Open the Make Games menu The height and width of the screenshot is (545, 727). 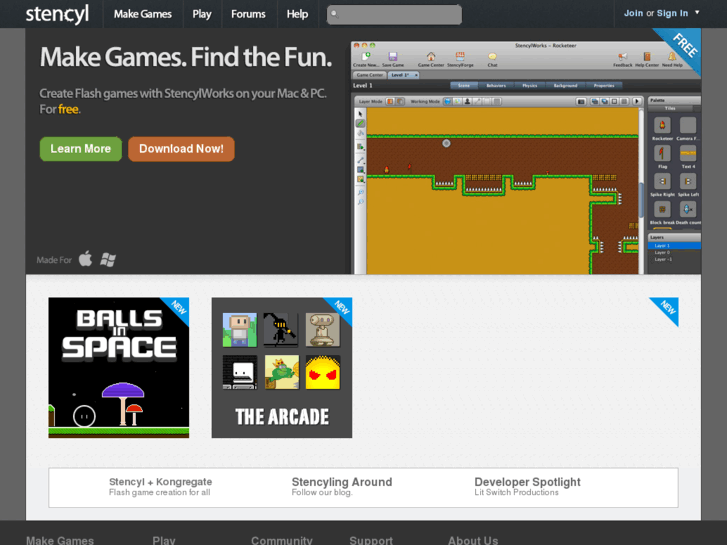click(x=142, y=14)
